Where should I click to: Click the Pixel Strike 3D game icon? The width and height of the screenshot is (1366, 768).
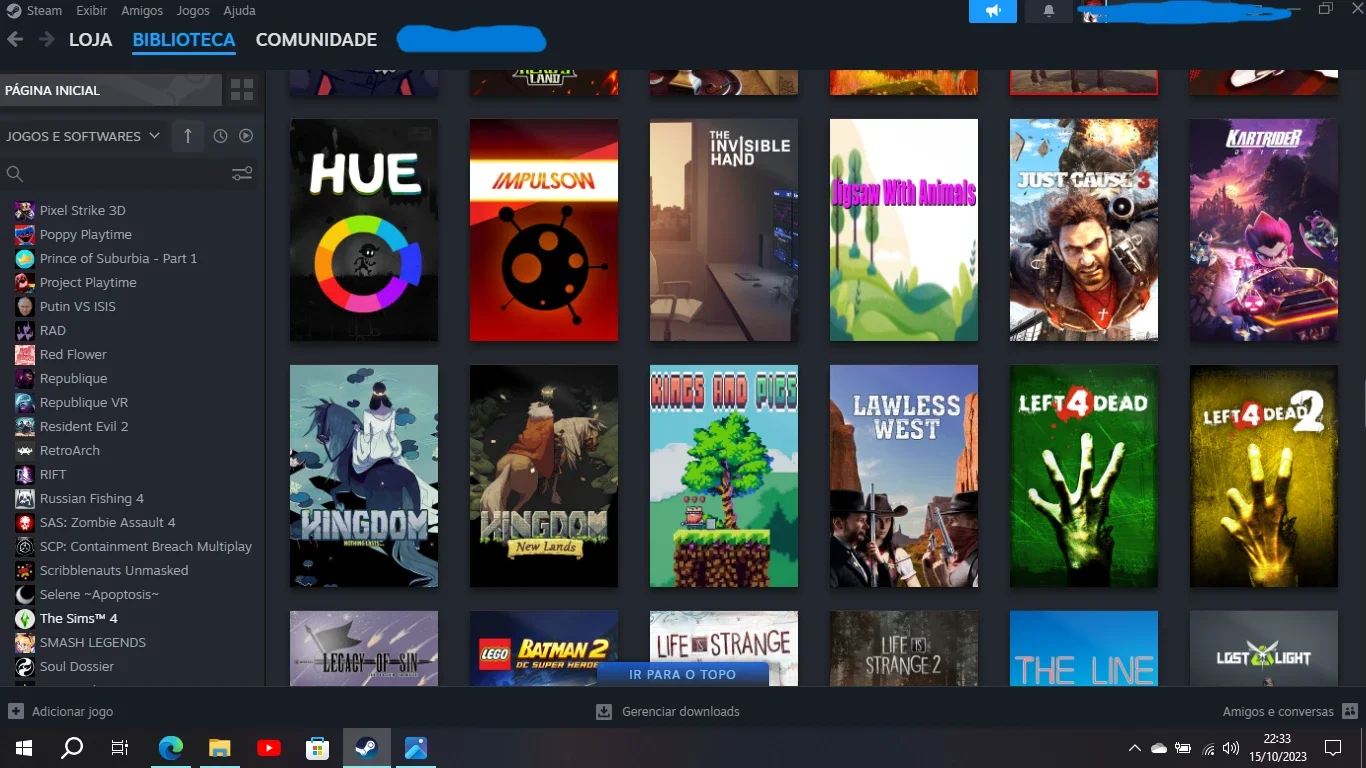coord(24,210)
